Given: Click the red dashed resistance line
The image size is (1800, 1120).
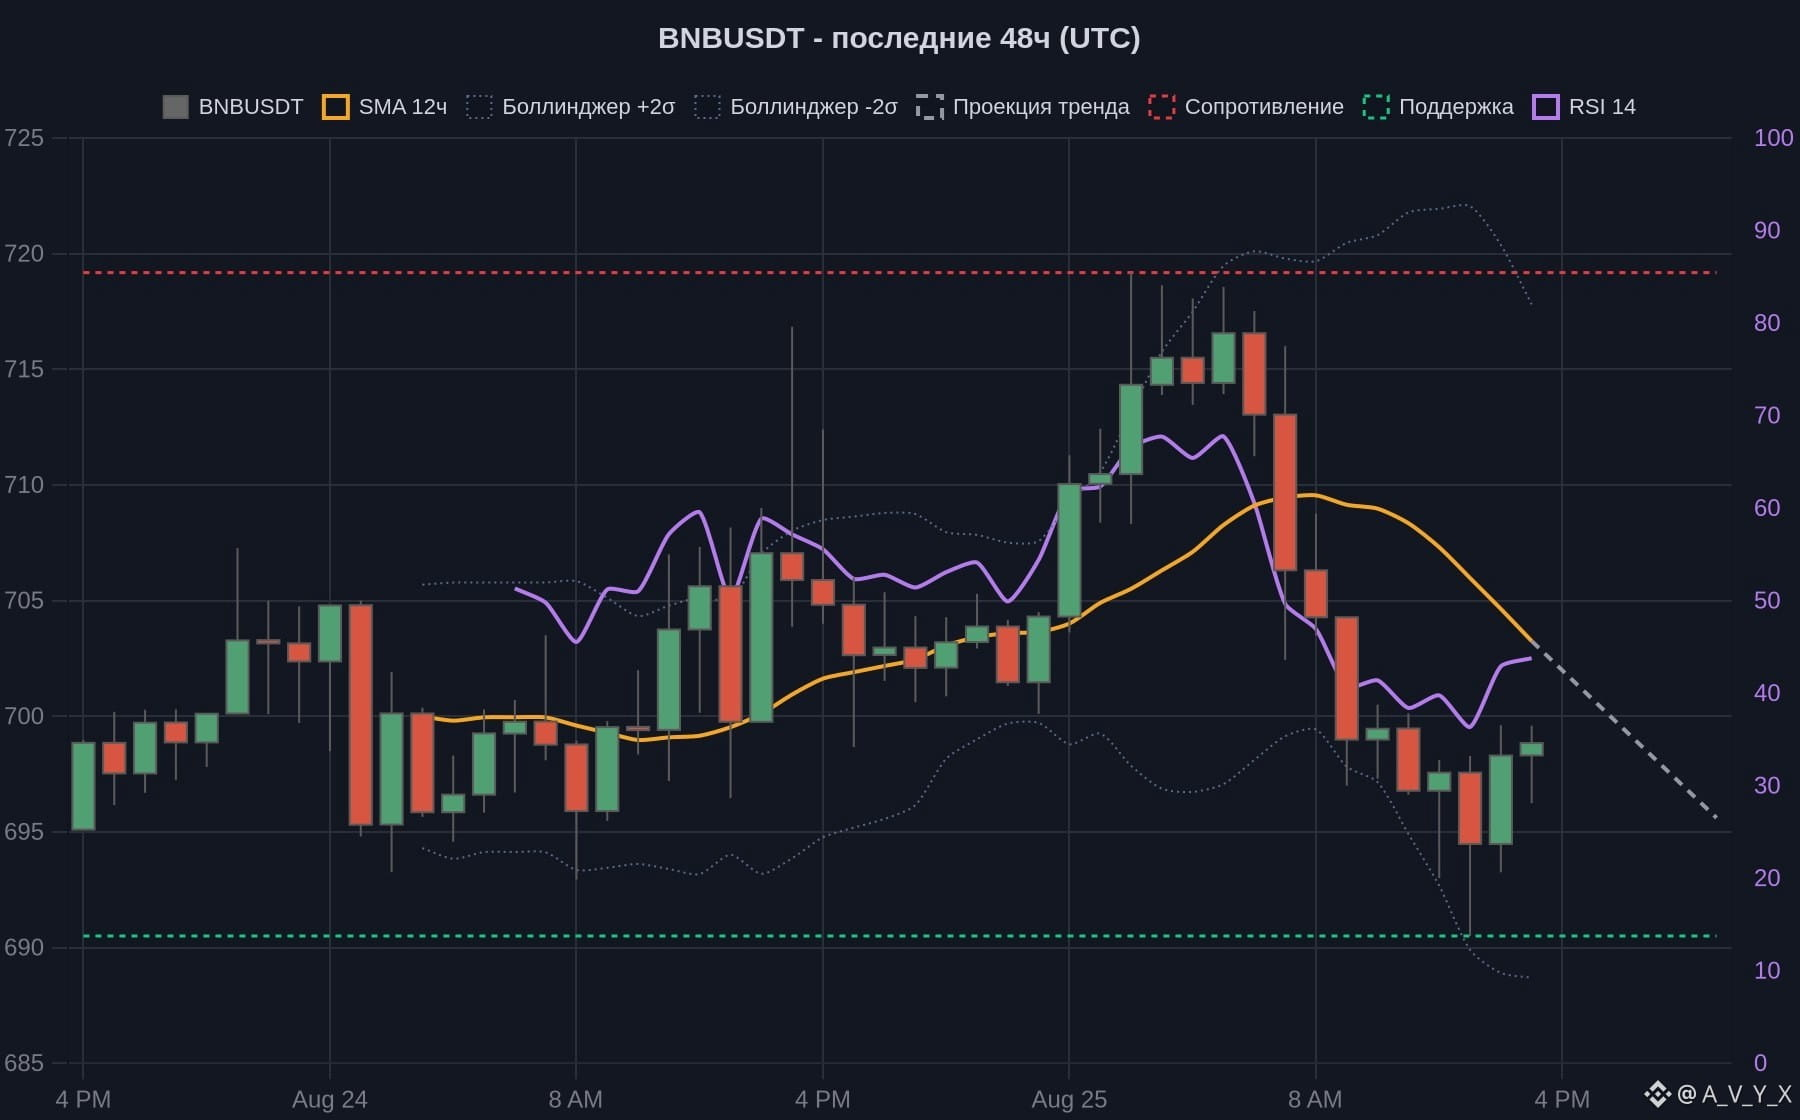Looking at the screenshot, I should 900,272.
